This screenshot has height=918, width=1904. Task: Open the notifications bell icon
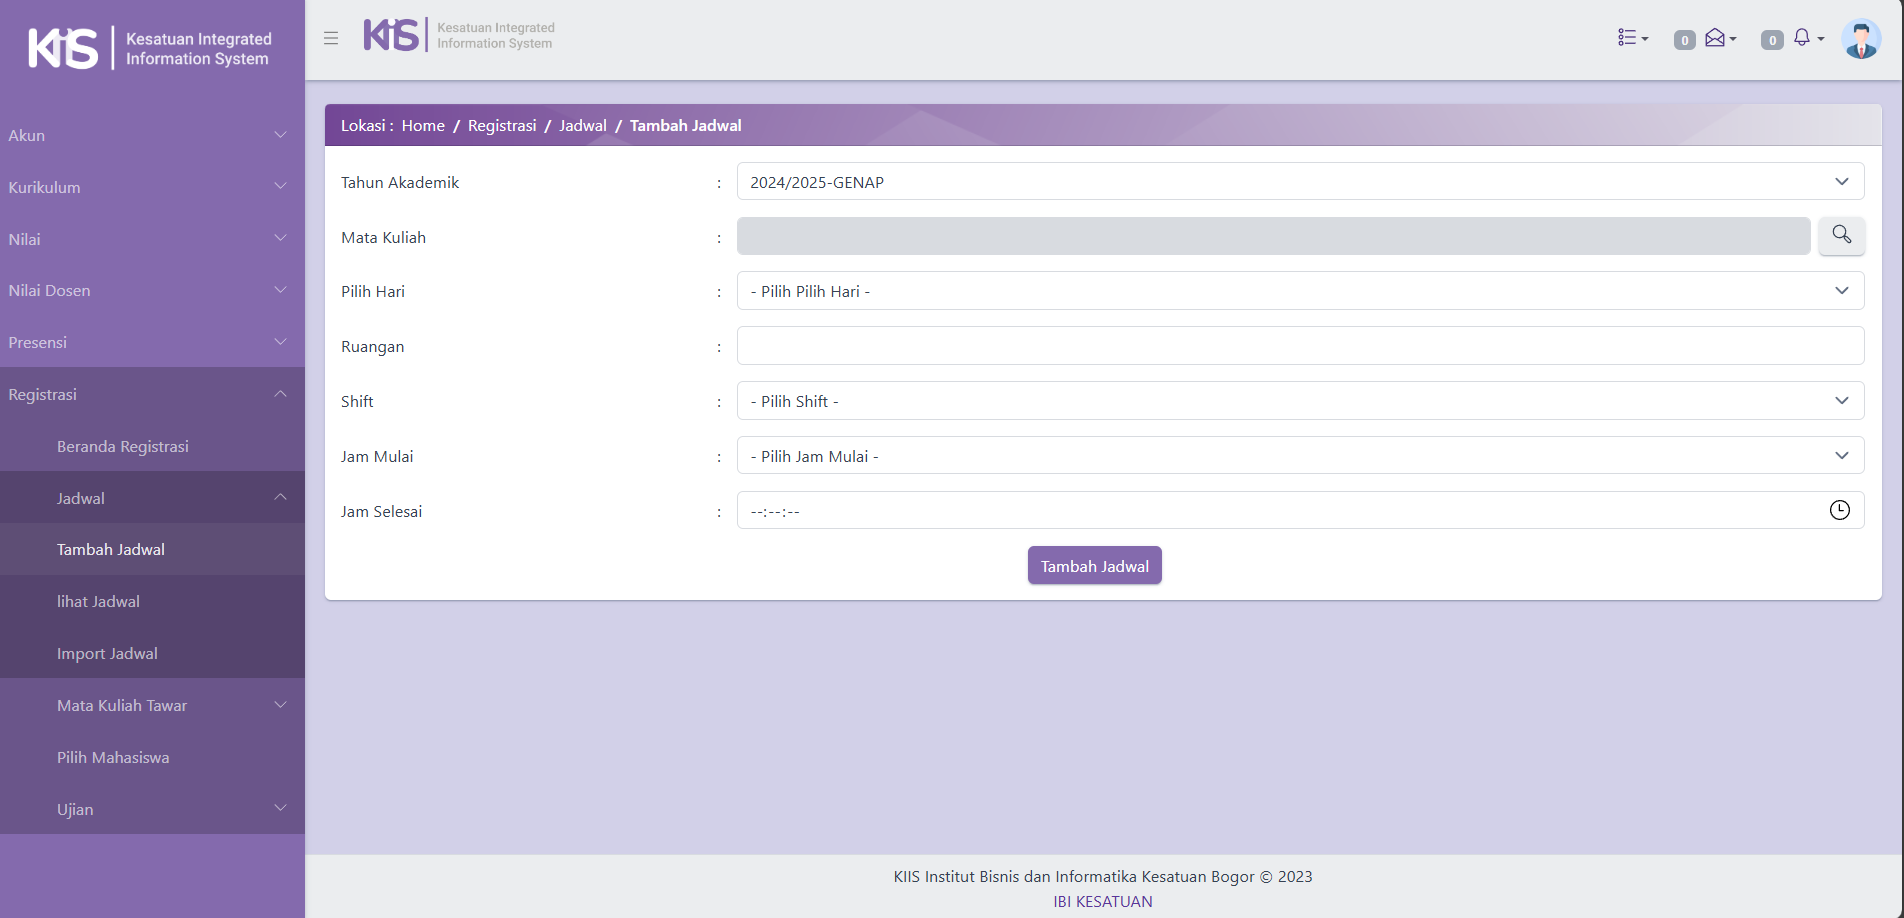(1805, 38)
